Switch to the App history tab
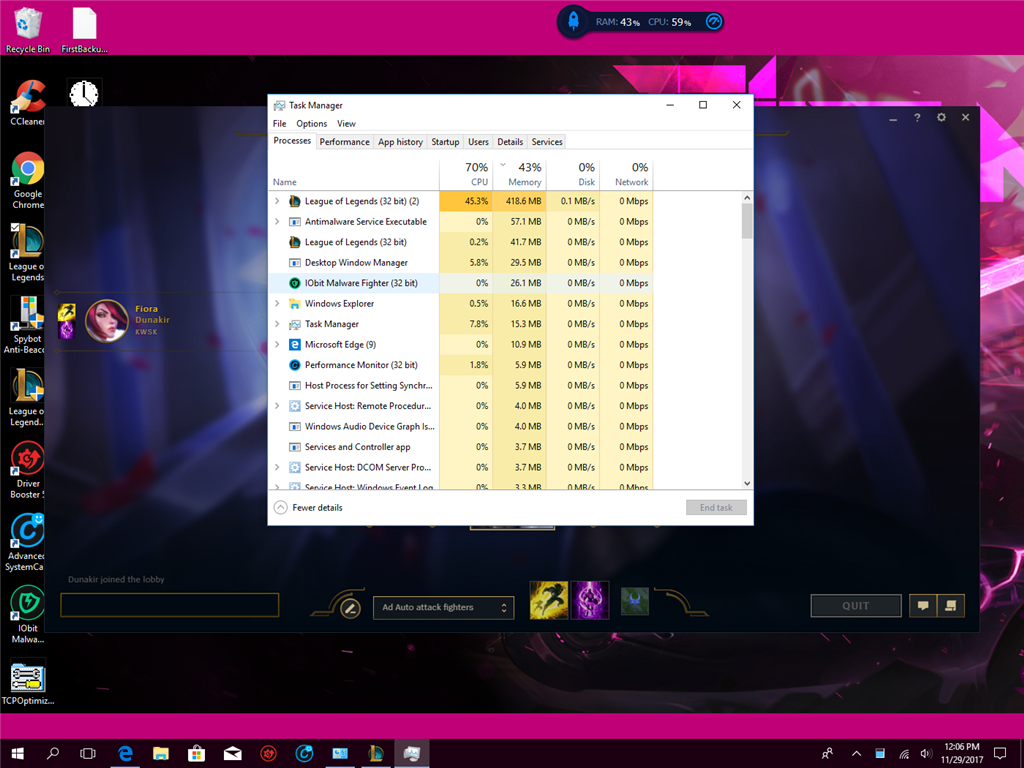Screen dimensions: 1024x768 coord(400,142)
